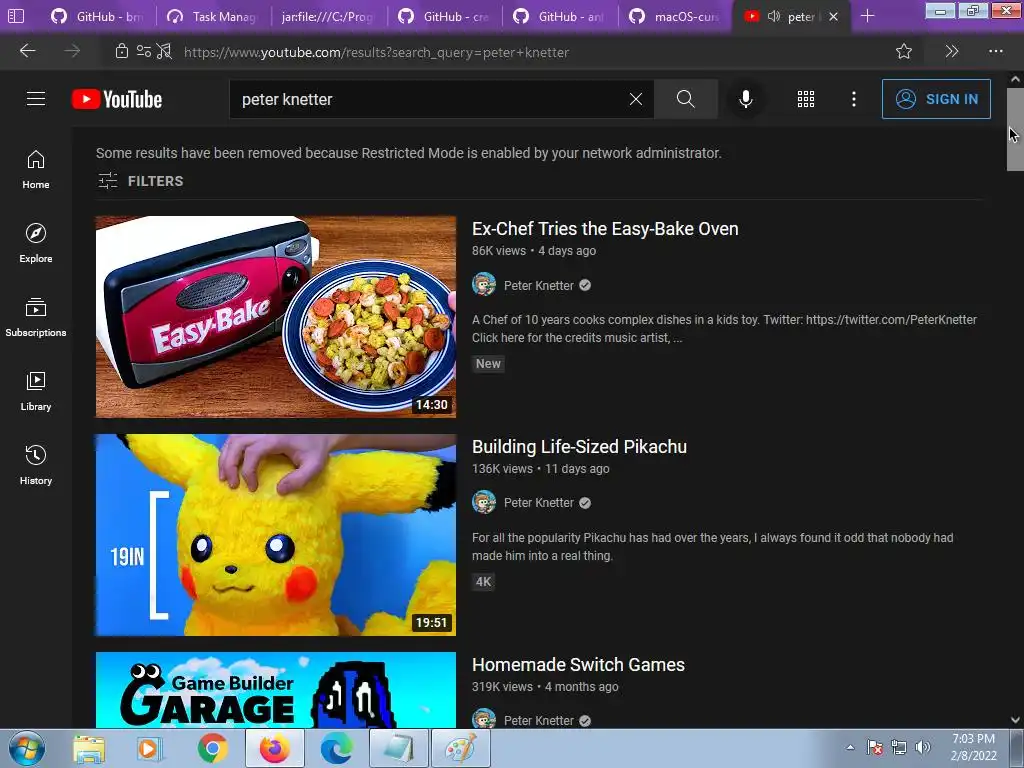Image resolution: width=1024 pixels, height=768 pixels.
Task: Open Subscriptions in the sidebar
Action: [x=36, y=317]
